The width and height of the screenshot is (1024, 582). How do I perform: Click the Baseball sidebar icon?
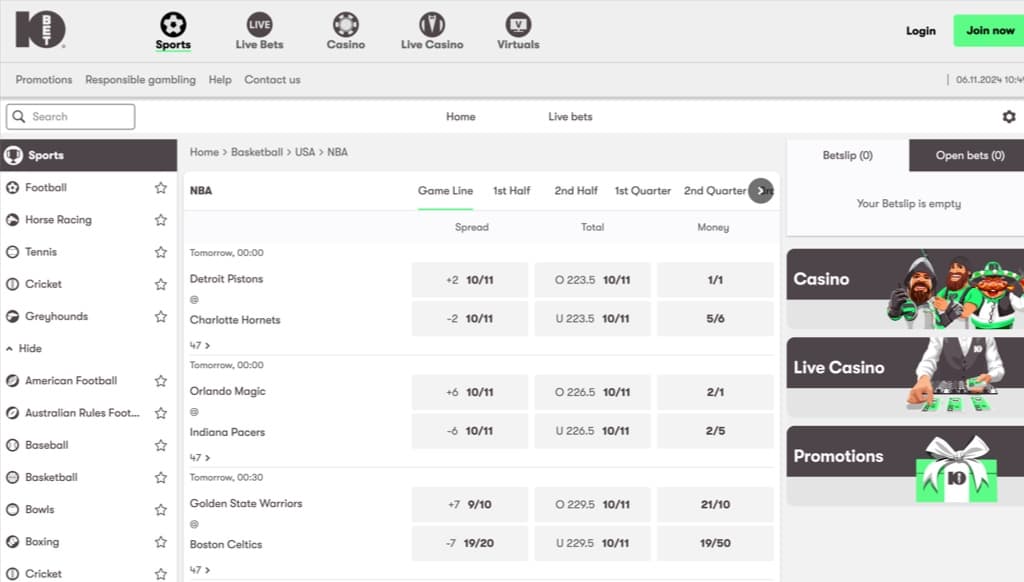(x=12, y=445)
